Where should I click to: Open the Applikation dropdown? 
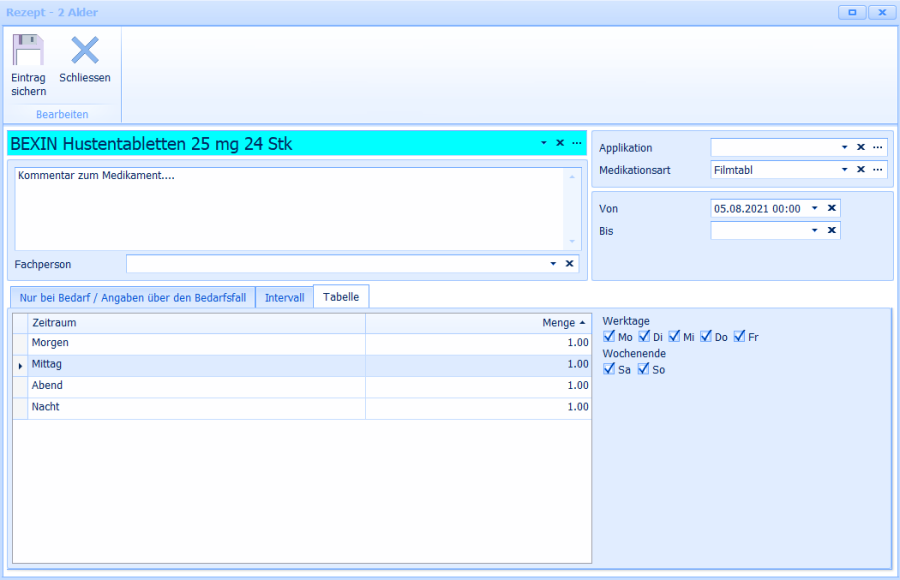[844, 147]
